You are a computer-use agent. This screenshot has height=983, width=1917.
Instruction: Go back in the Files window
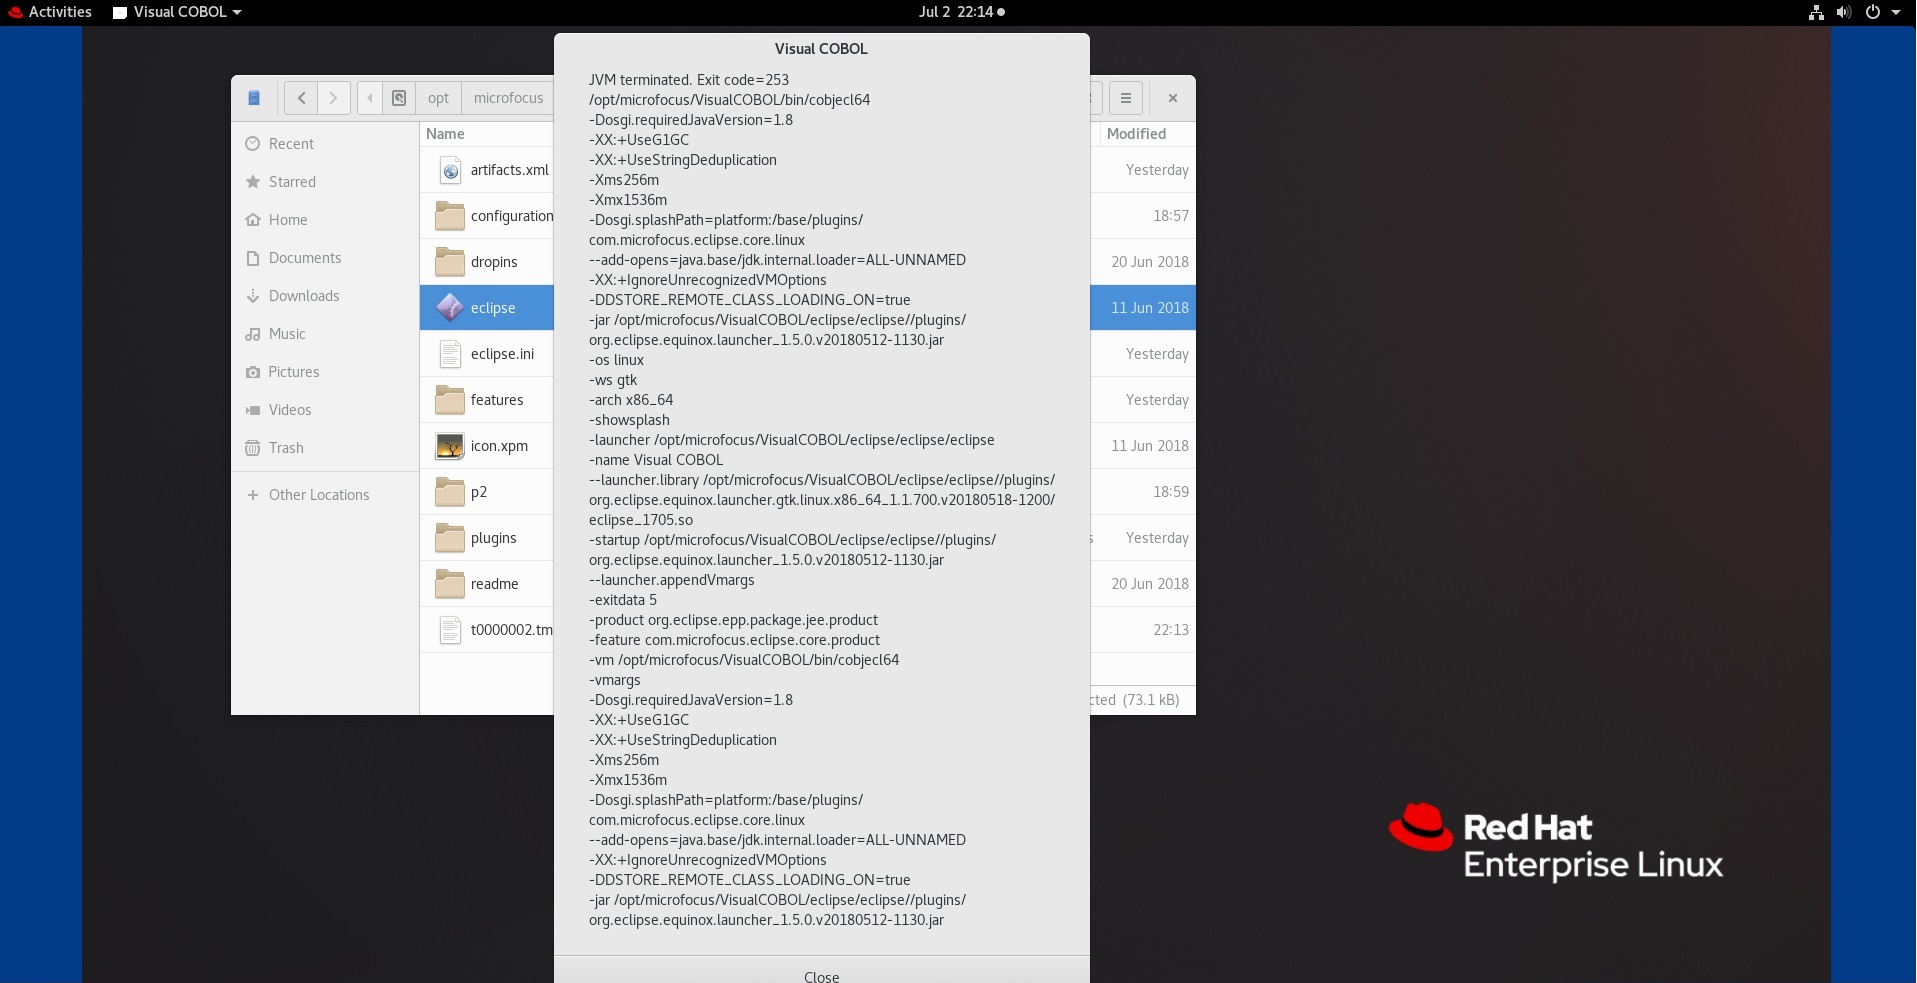(x=301, y=98)
